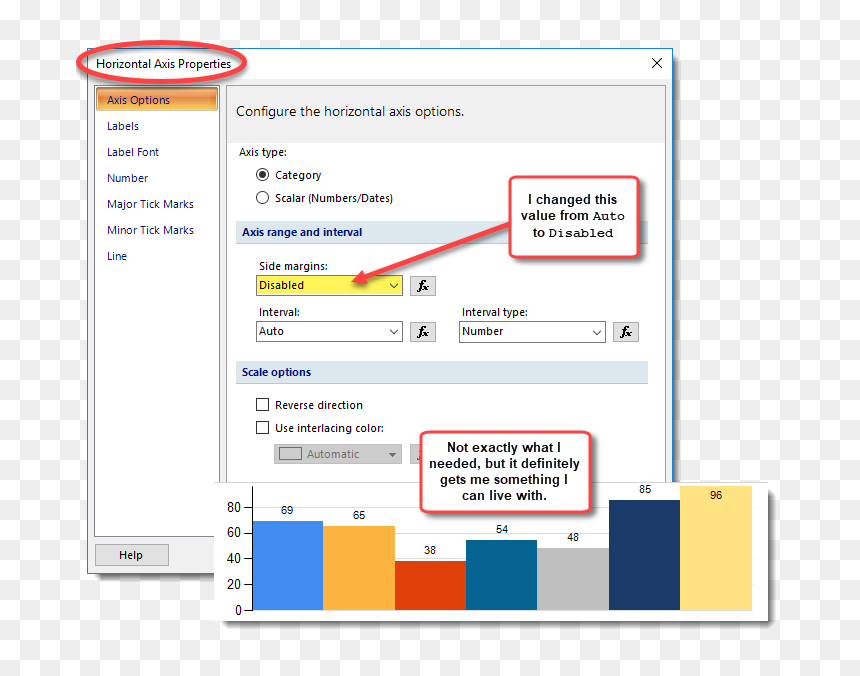The height and width of the screenshot is (676, 860).
Task: Click the 'Horizontal Axis Properties' title text
Action: 163,64
